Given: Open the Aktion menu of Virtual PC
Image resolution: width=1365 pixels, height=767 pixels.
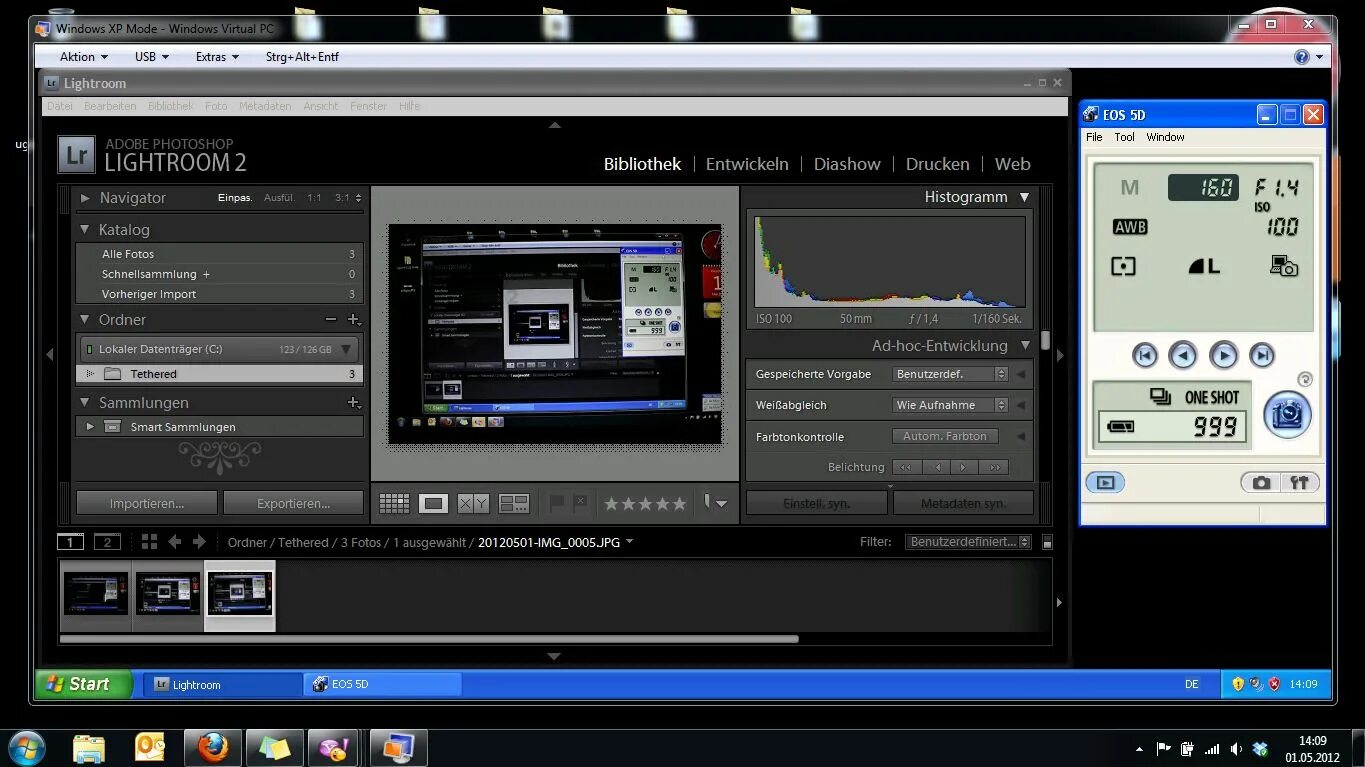Looking at the screenshot, I should pyautogui.click(x=83, y=57).
